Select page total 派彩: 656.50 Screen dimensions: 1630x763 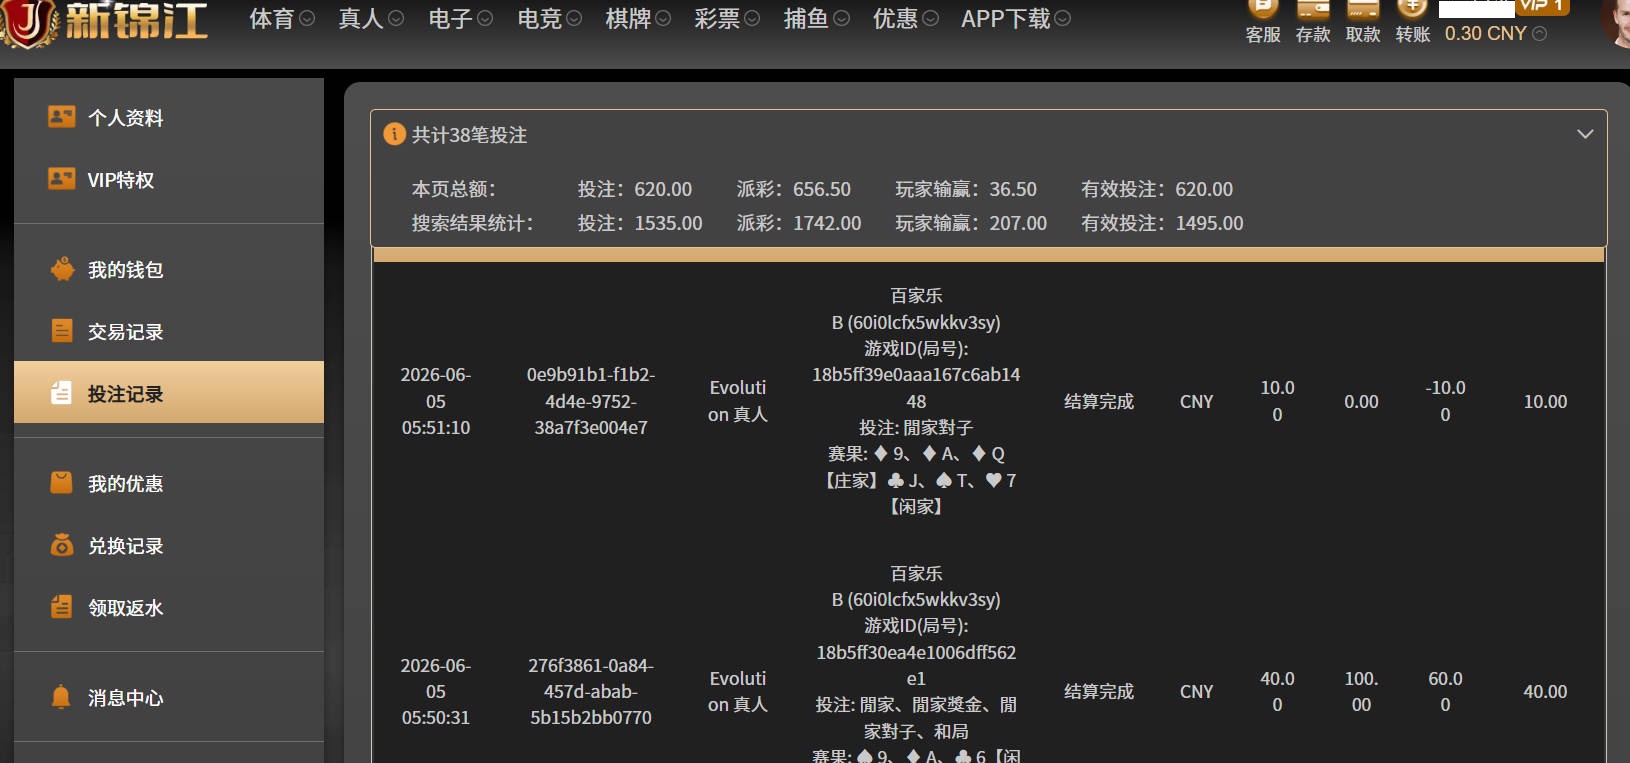click(x=794, y=189)
